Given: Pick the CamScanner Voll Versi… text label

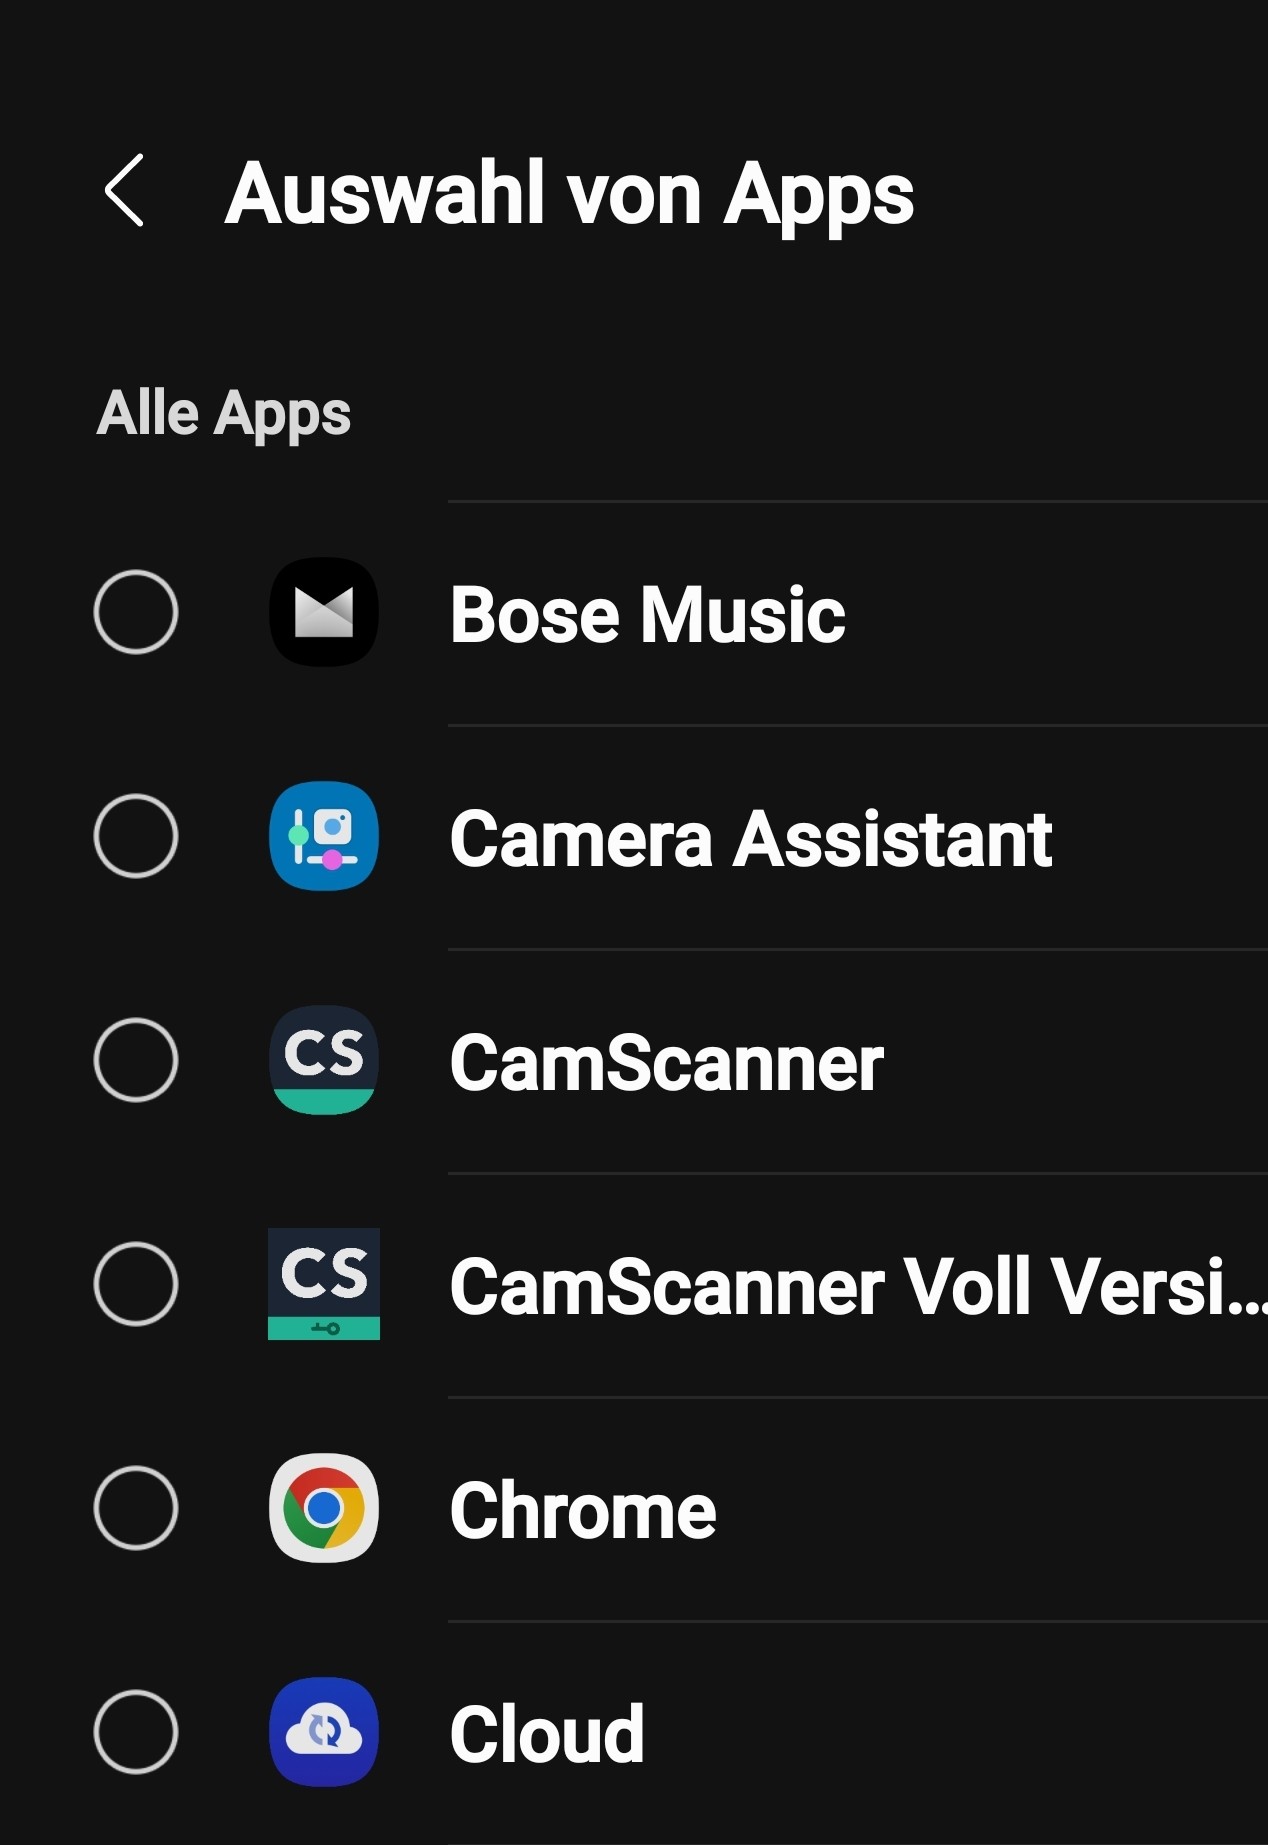Looking at the screenshot, I should [857, 1286].
